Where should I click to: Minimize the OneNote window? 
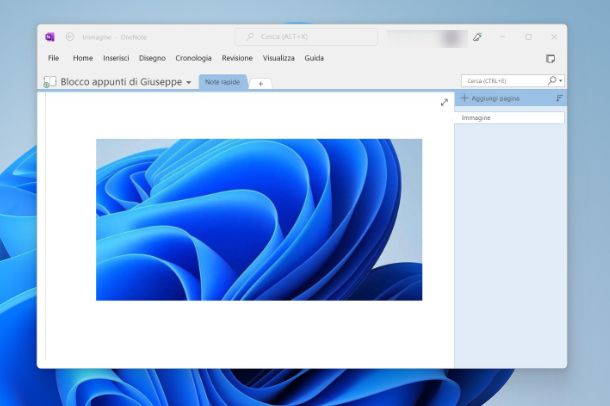[502, 37]
